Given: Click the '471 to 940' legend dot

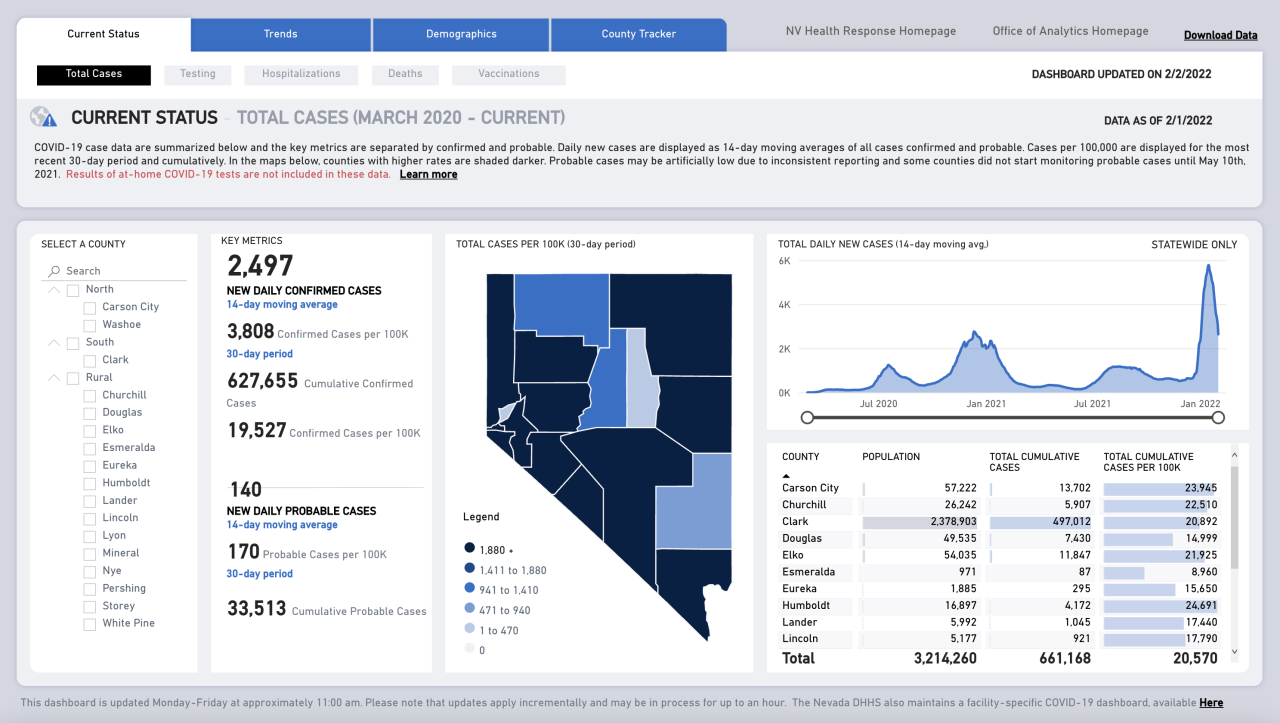Looking at the screenshot, I should pos(469,610).
